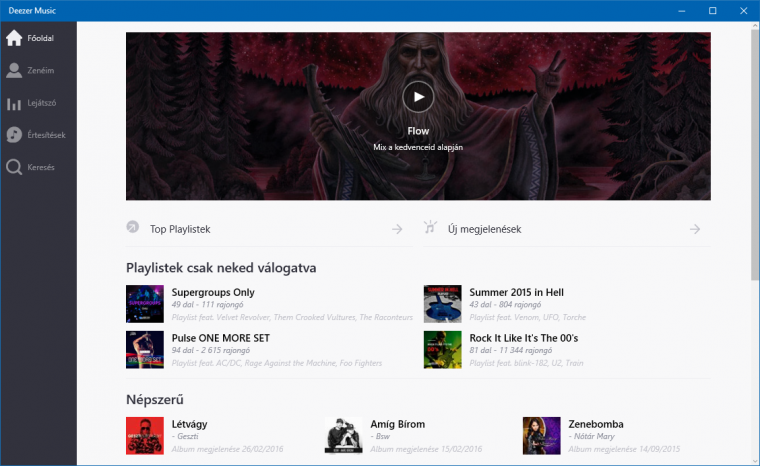Click the scrollbar up arrow
760x466 pixels.
pyautogui.click(x=755, y=25)
